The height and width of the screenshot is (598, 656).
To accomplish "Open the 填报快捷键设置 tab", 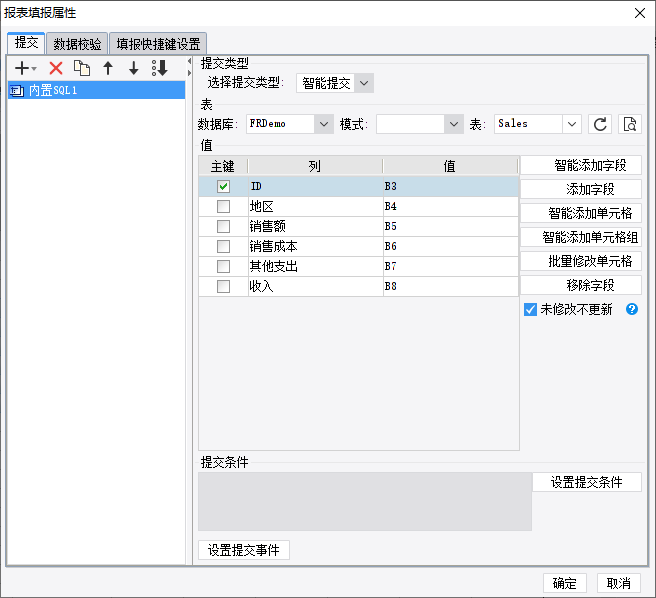I will coord(158,44).
